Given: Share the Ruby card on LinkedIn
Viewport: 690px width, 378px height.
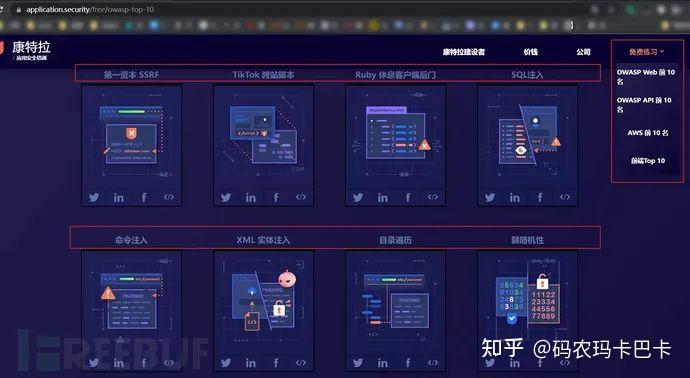Looking at the screenshot, I should coord(383,198).
